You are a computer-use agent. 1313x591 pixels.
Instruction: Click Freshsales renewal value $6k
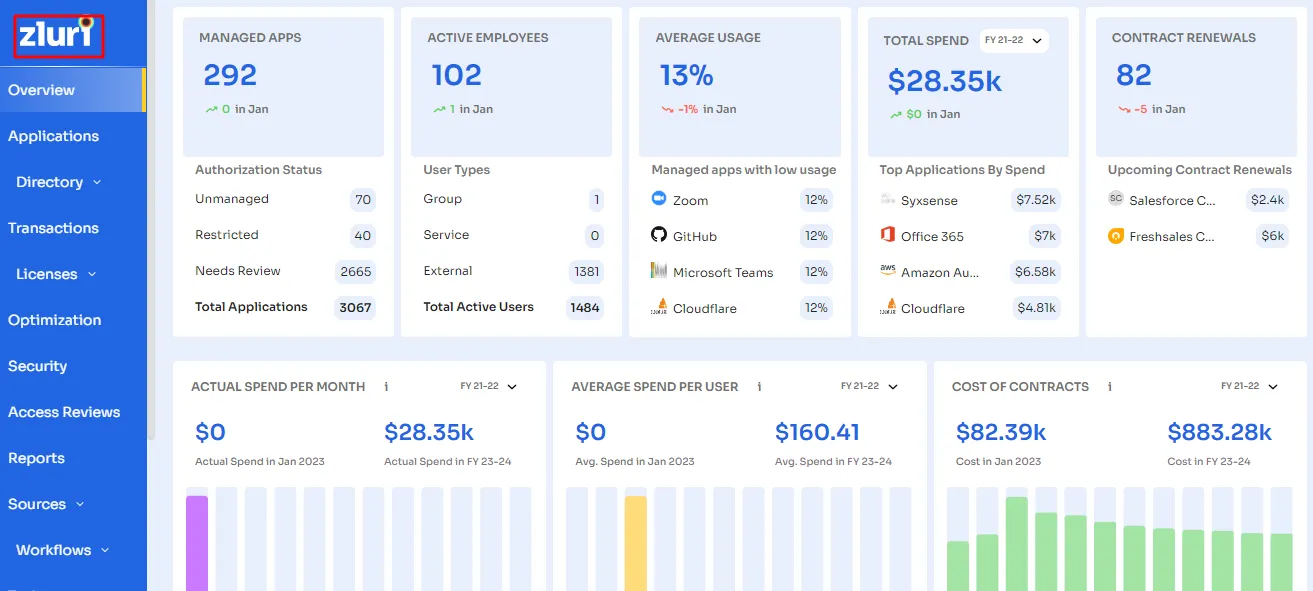tap(1273, 236)
